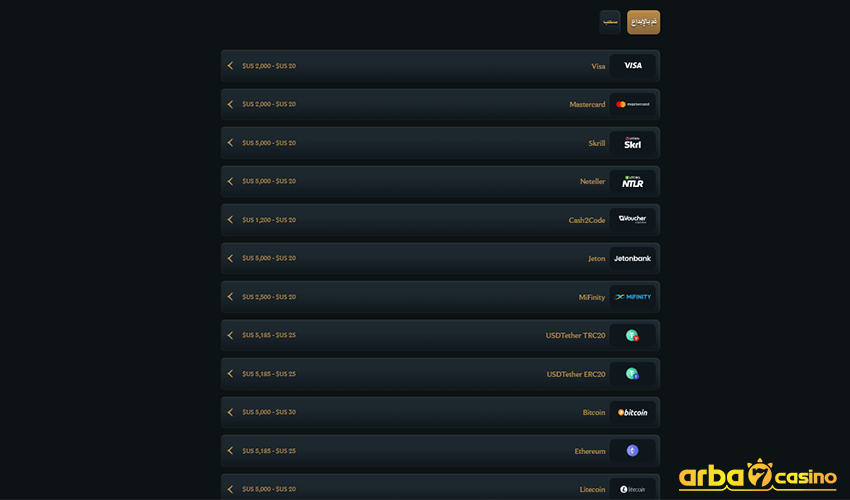The width and height of the screenshot is (850, 500).
Task: Switch to the gold deposit tab
Action: point(643,22)
